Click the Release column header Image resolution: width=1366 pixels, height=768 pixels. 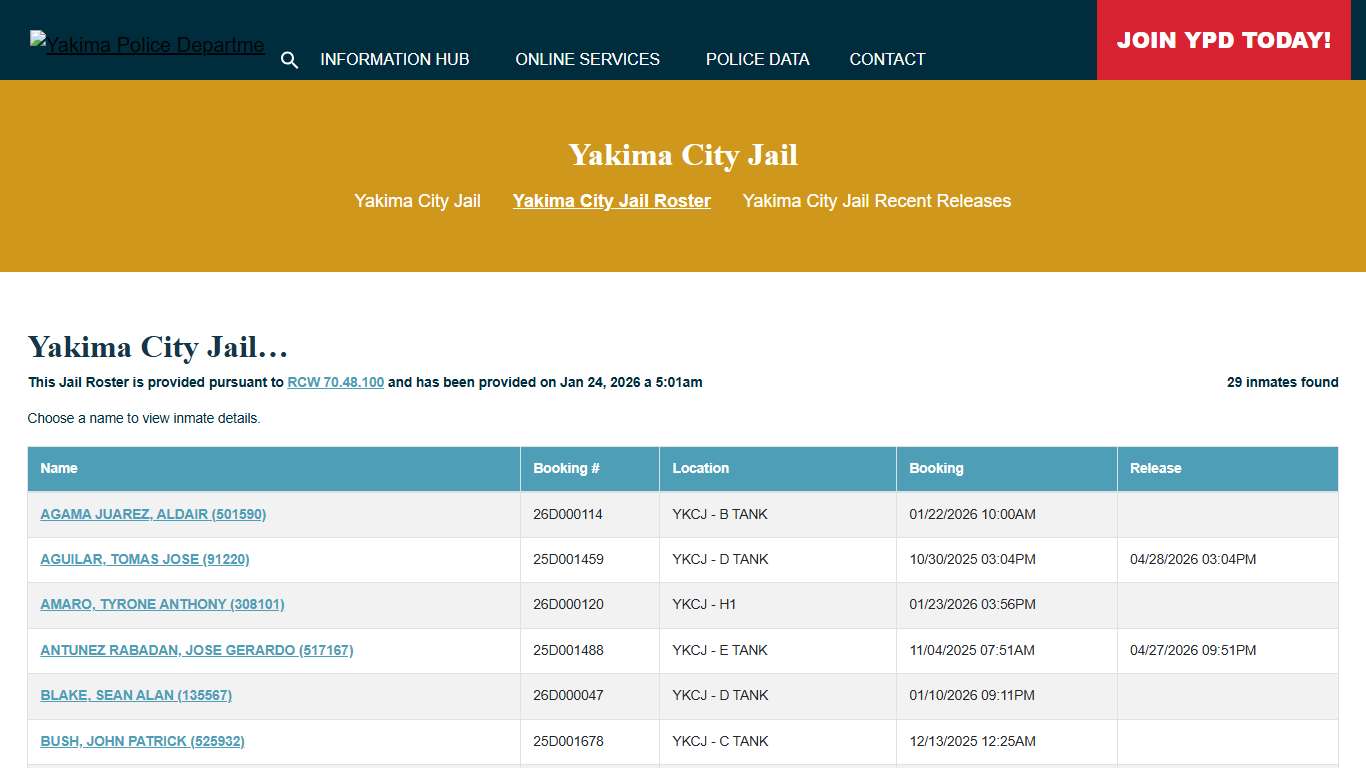tap(1155, 468)
